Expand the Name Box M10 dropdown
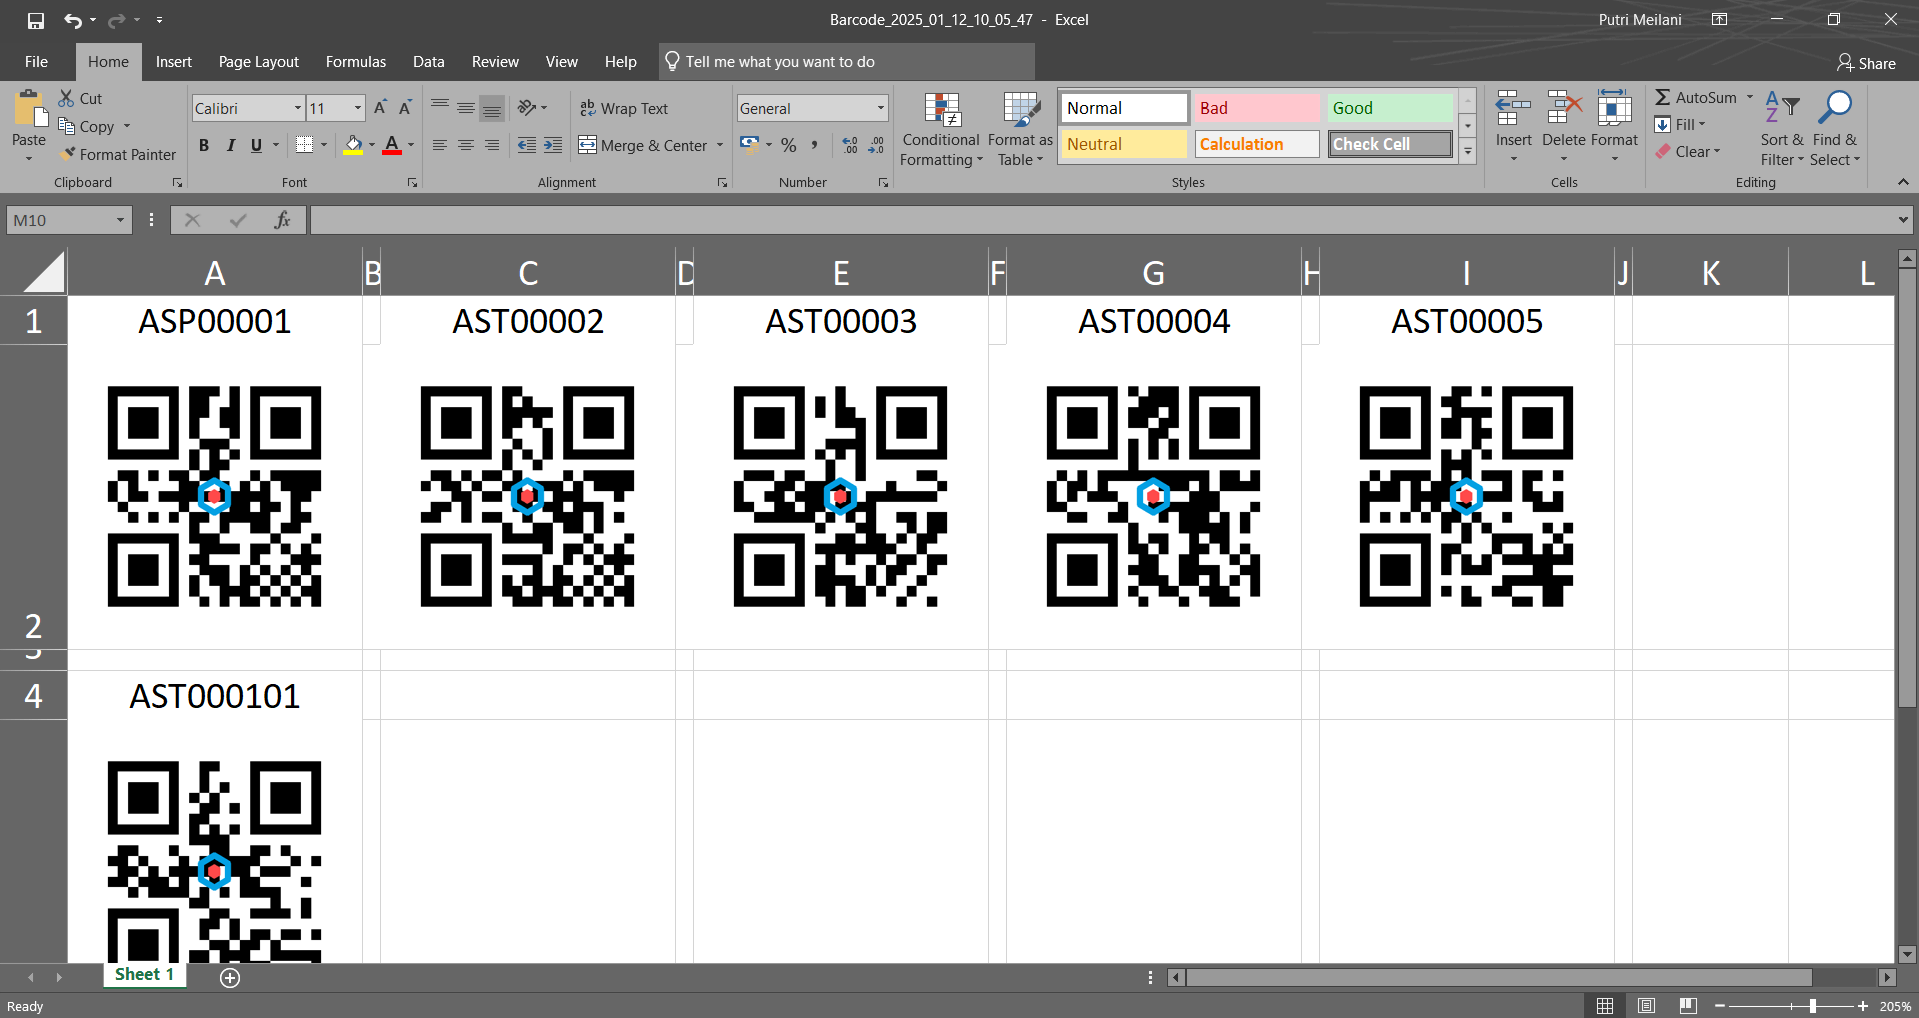The image size is (1919, 1018). point(120,220)
